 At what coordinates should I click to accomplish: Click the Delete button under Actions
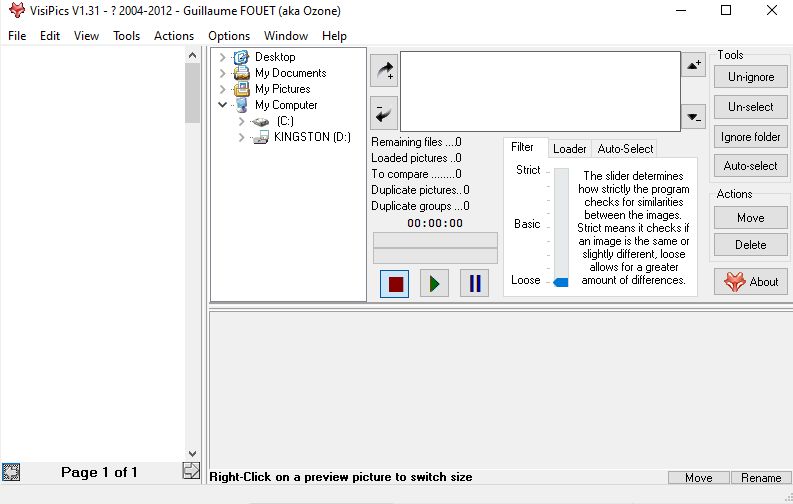(751, 245)
